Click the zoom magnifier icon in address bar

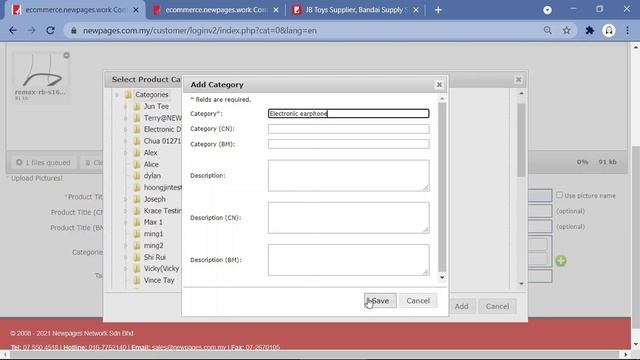point(548,30)
